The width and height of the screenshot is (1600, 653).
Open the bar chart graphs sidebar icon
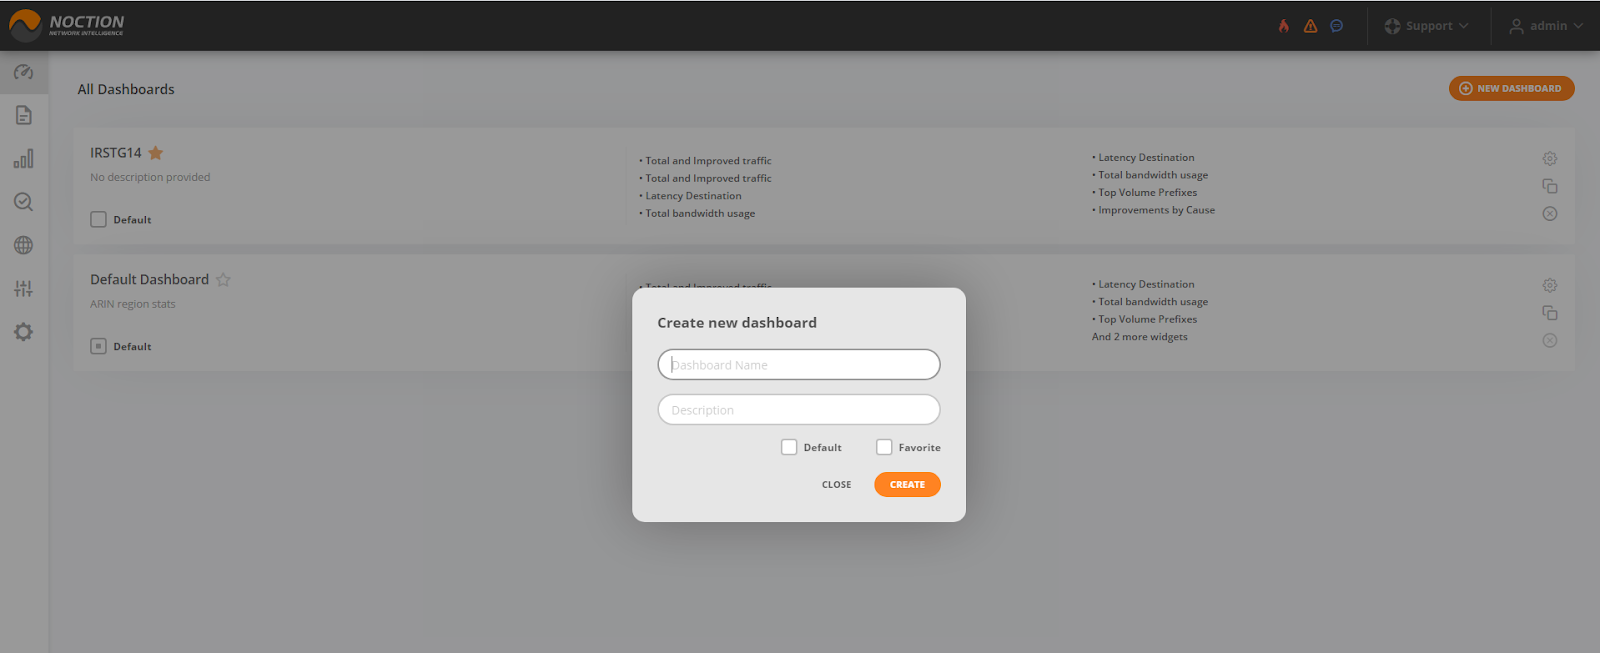pos(23,159)
